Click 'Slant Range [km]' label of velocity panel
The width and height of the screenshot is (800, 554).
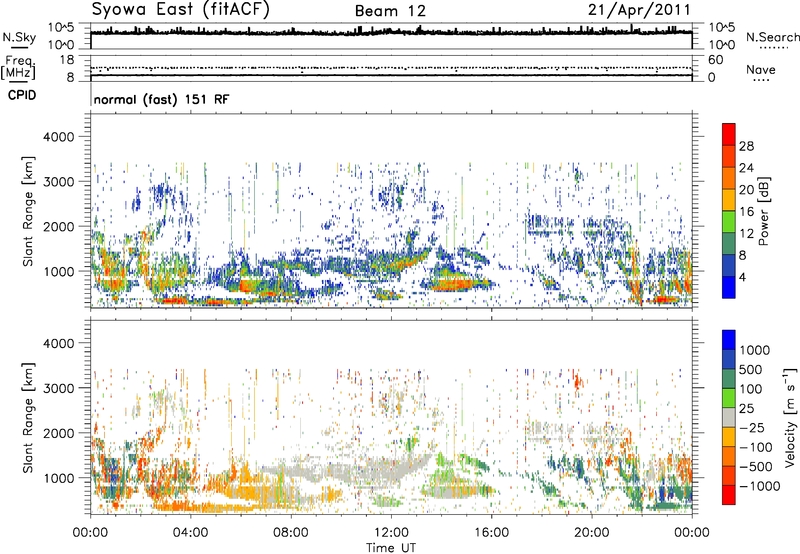coord(28,417)
